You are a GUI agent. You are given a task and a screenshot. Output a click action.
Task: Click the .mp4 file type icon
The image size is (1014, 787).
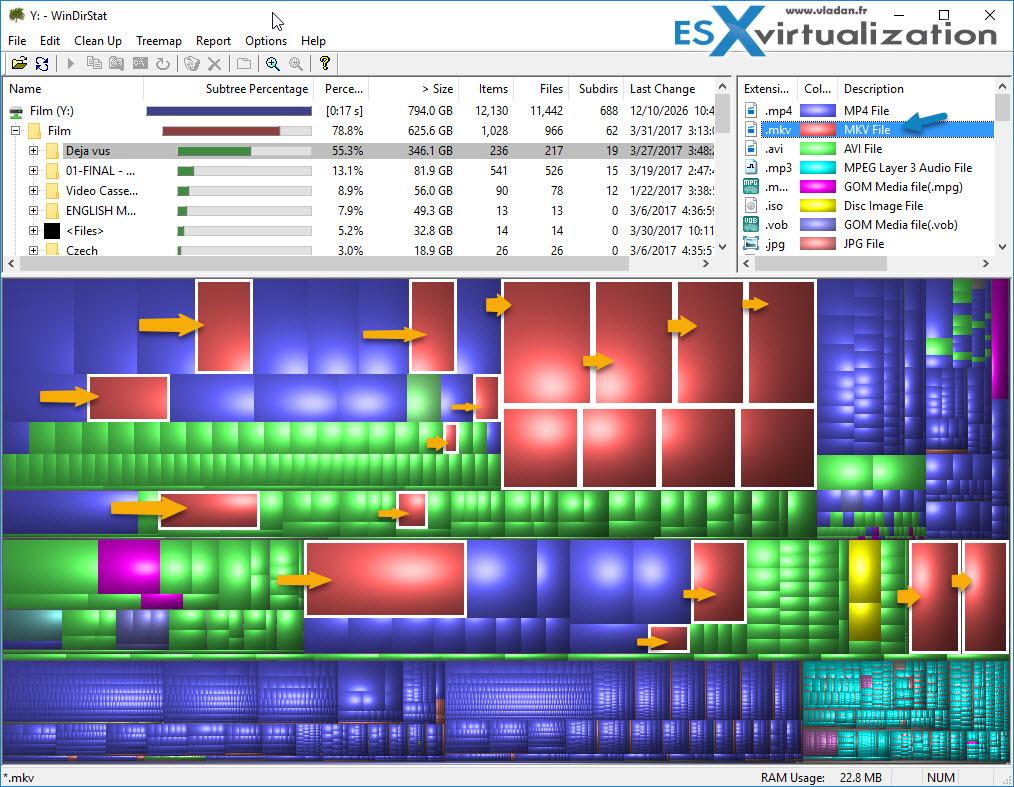[751, 111]
